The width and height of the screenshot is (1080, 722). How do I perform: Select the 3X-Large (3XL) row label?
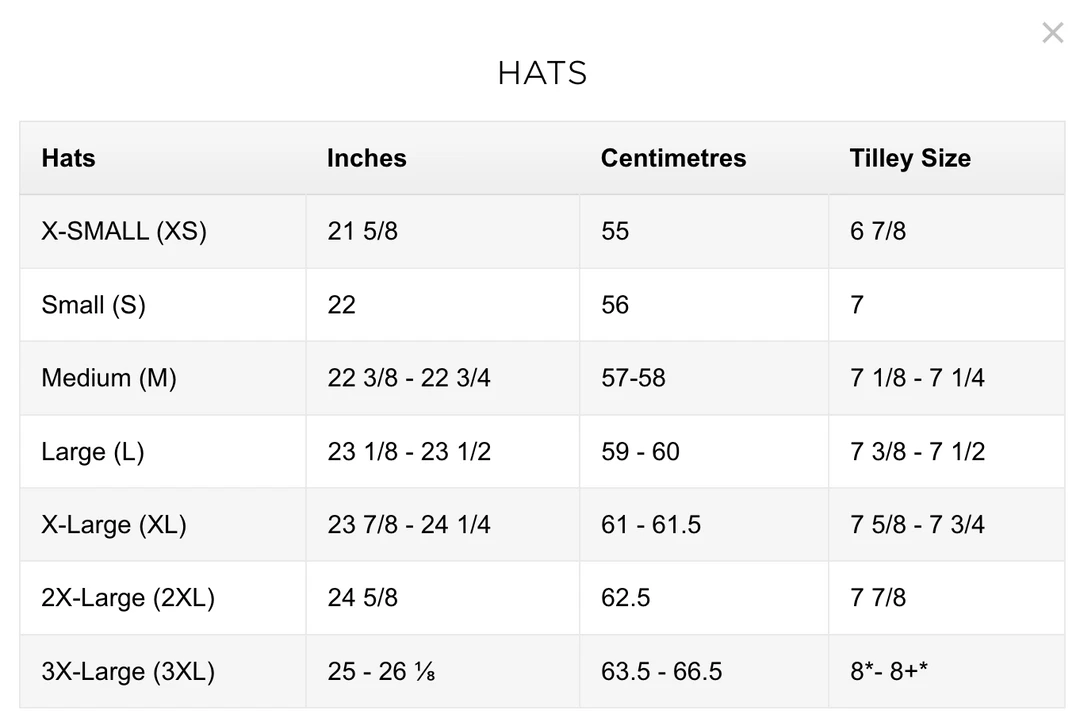(x=127, y=671)
